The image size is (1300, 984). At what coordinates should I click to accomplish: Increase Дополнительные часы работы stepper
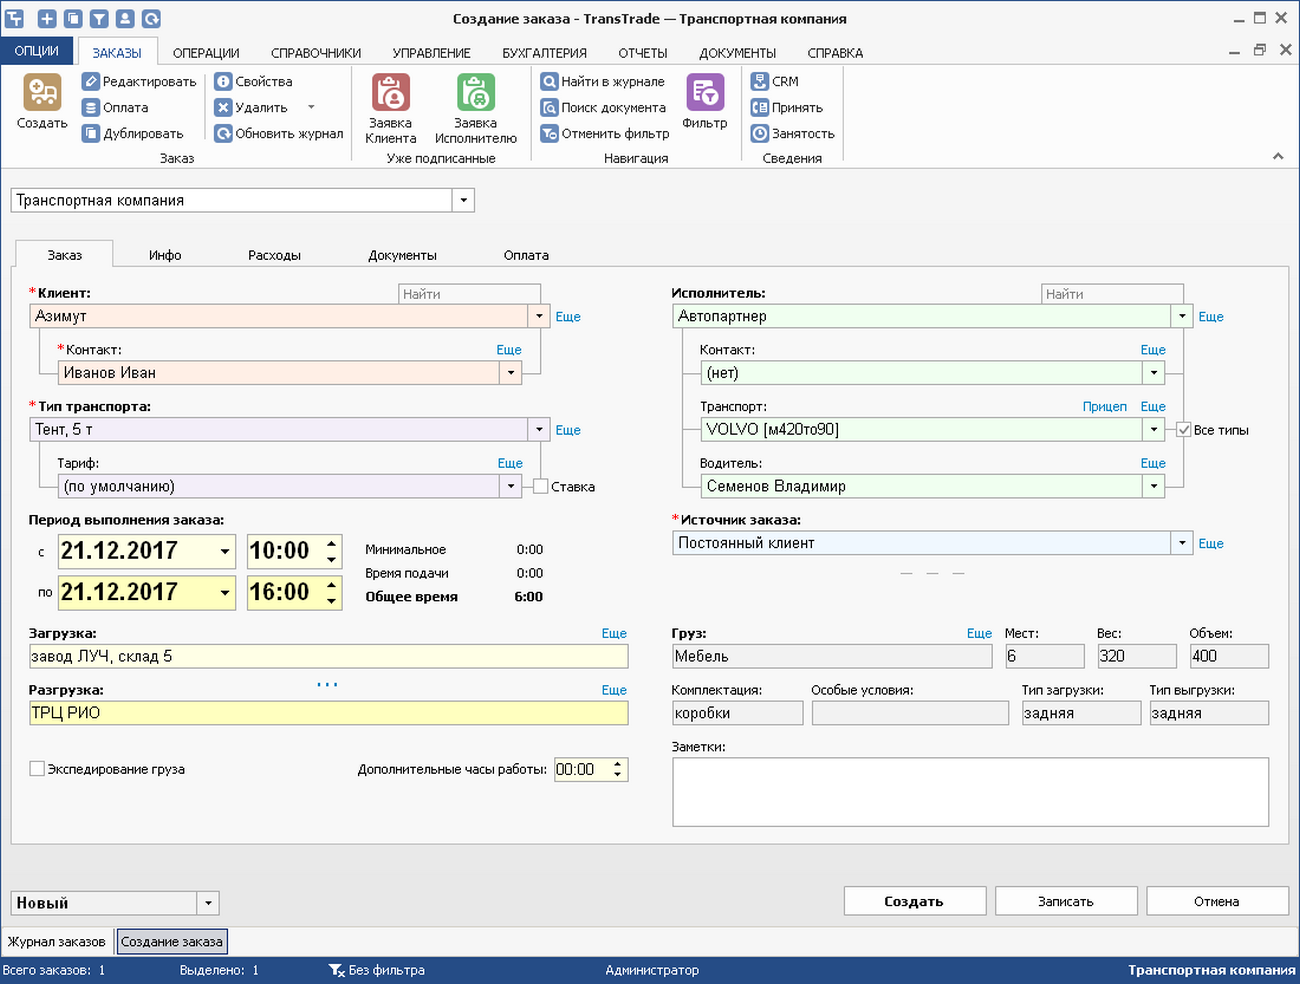click(x=618, y=764)
